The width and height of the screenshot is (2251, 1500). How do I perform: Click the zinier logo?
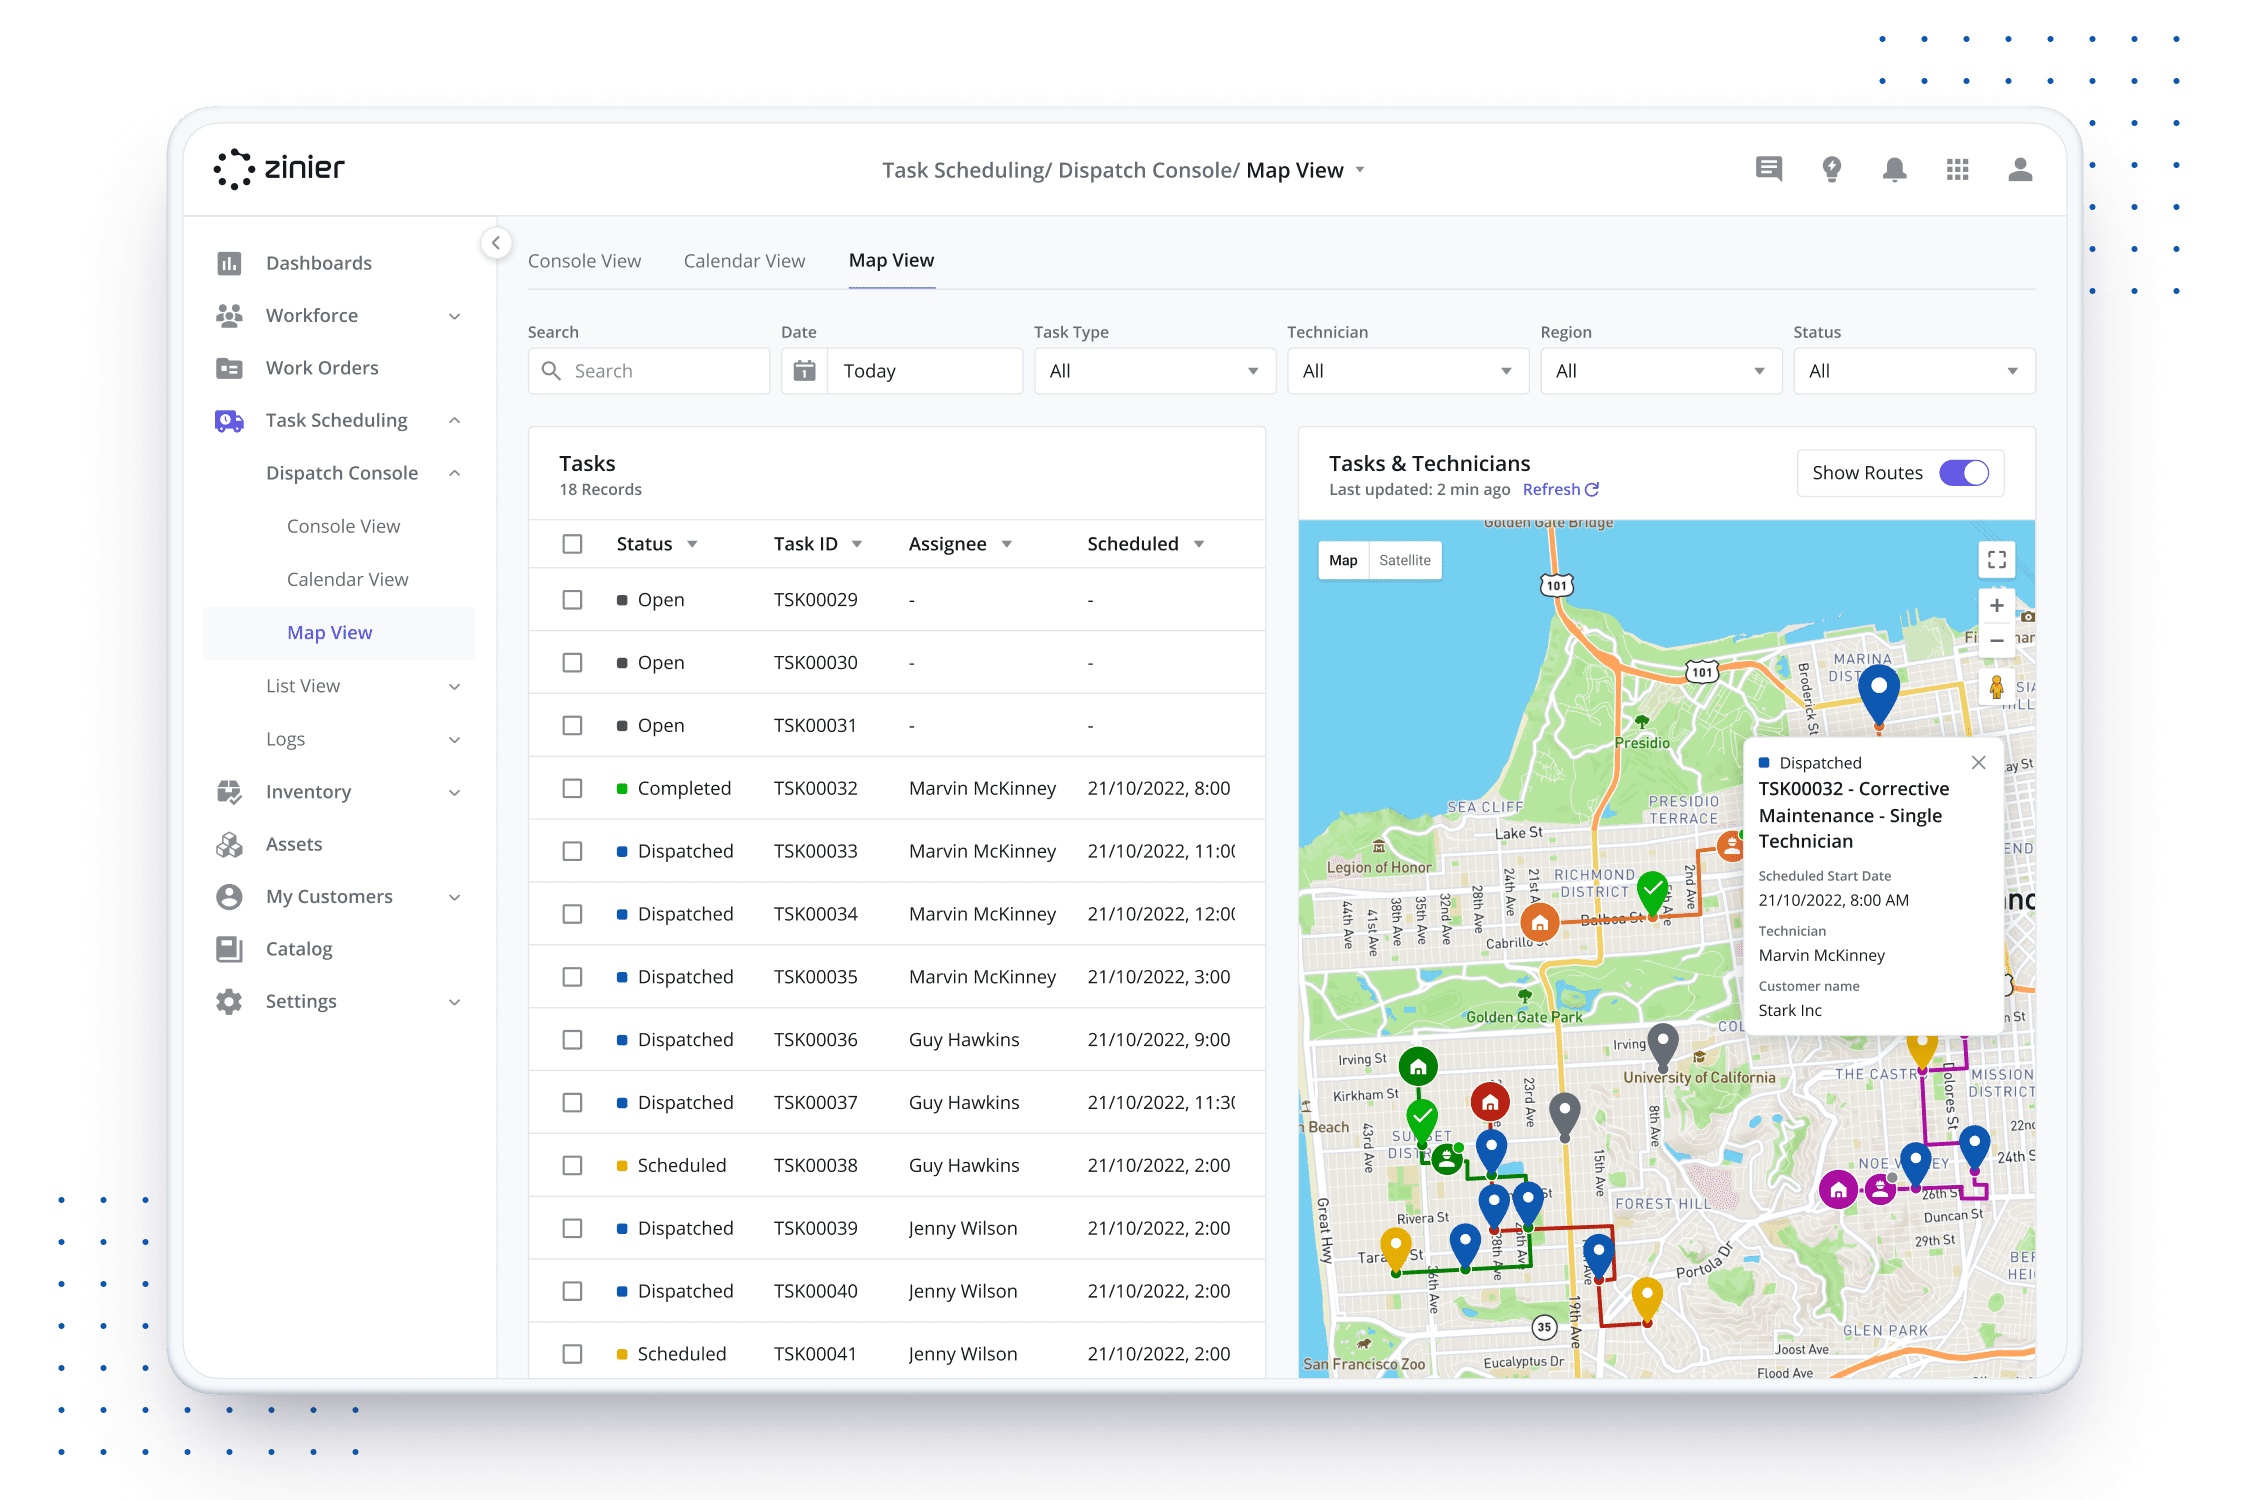point(279,168)
